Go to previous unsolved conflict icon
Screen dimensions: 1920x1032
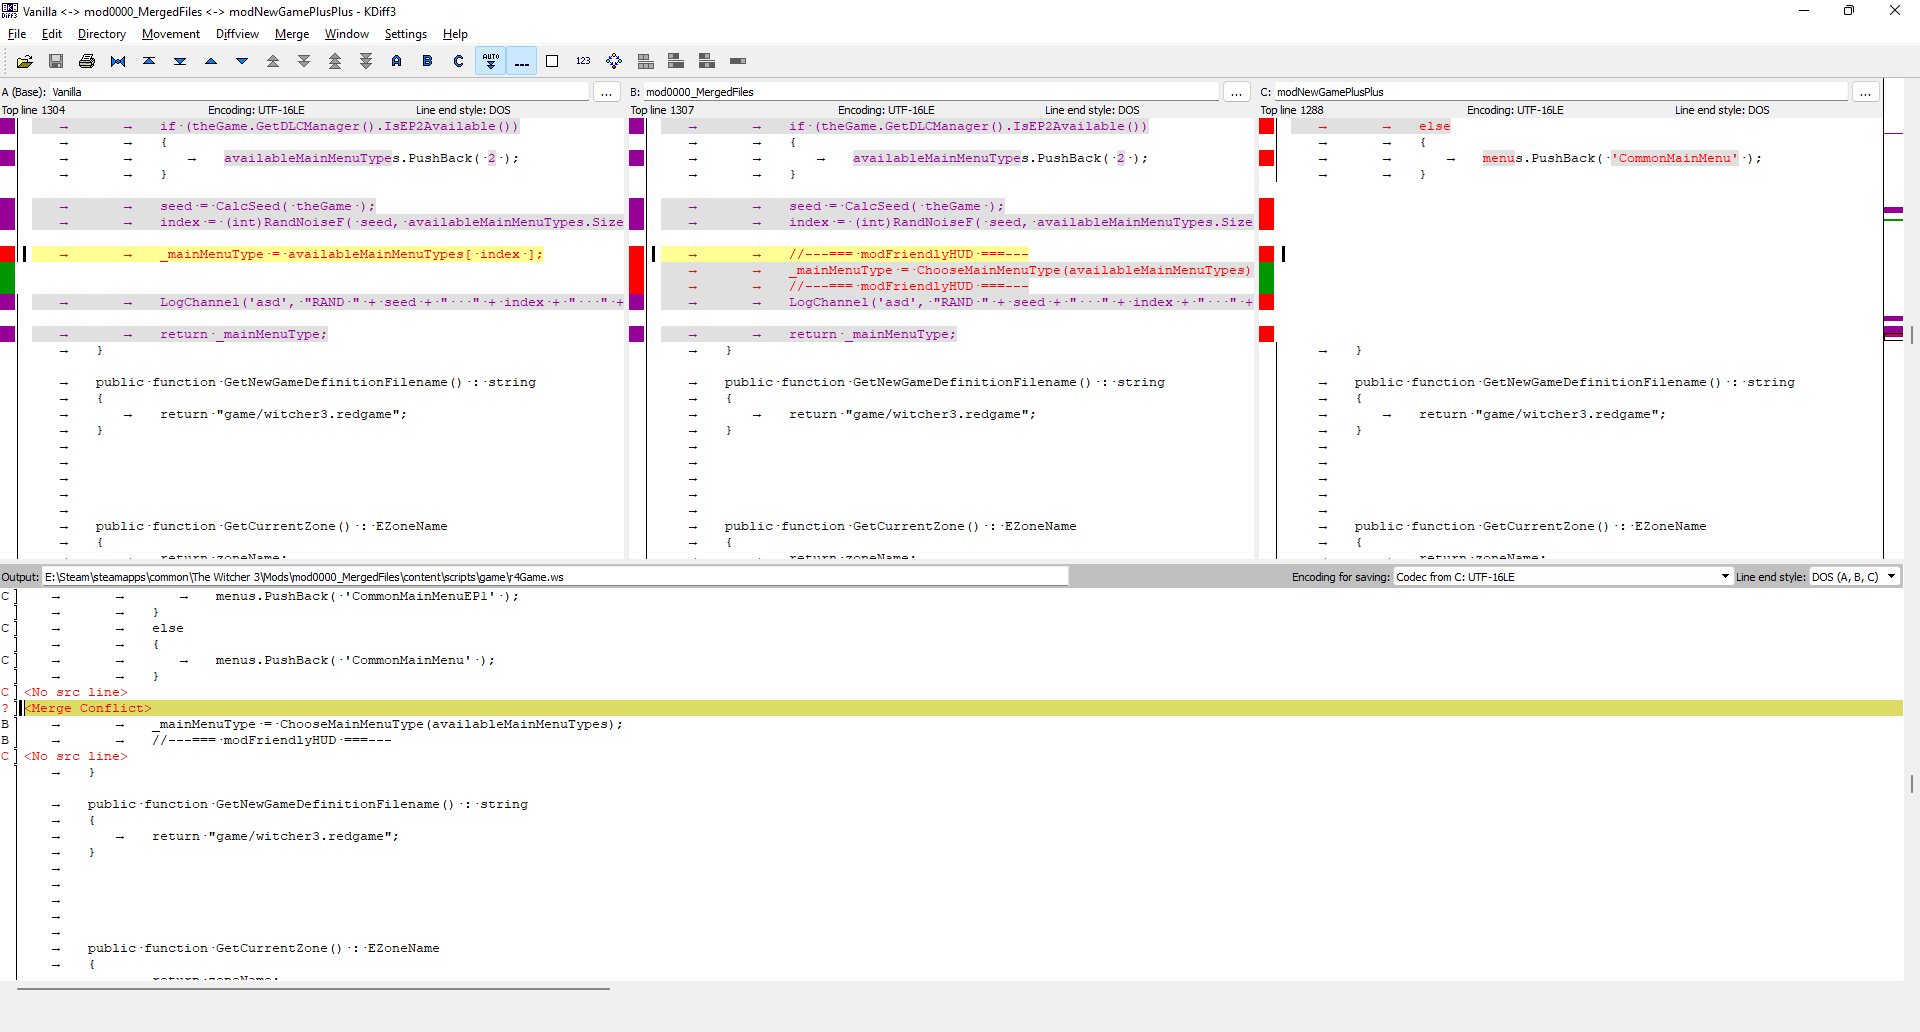[x=335, y=61]
